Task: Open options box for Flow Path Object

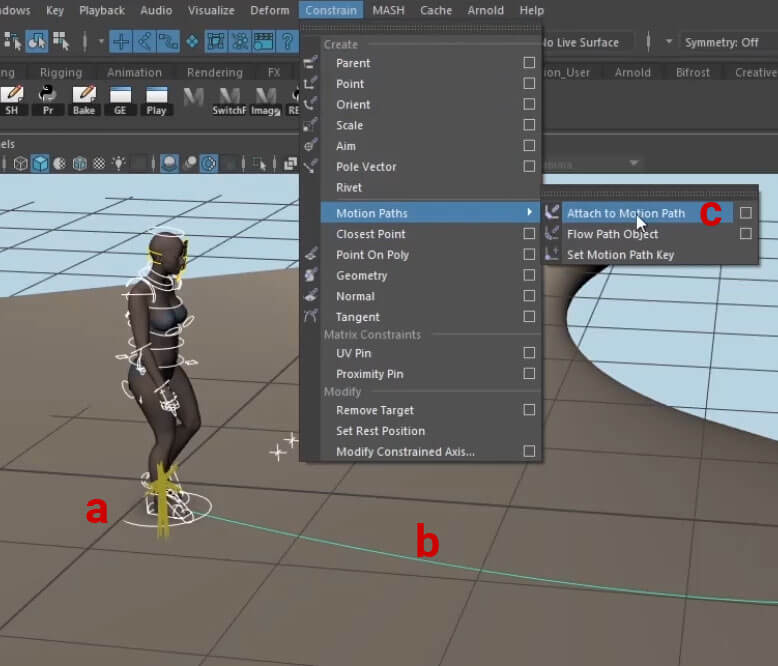Action: click(x=745, y=234)
